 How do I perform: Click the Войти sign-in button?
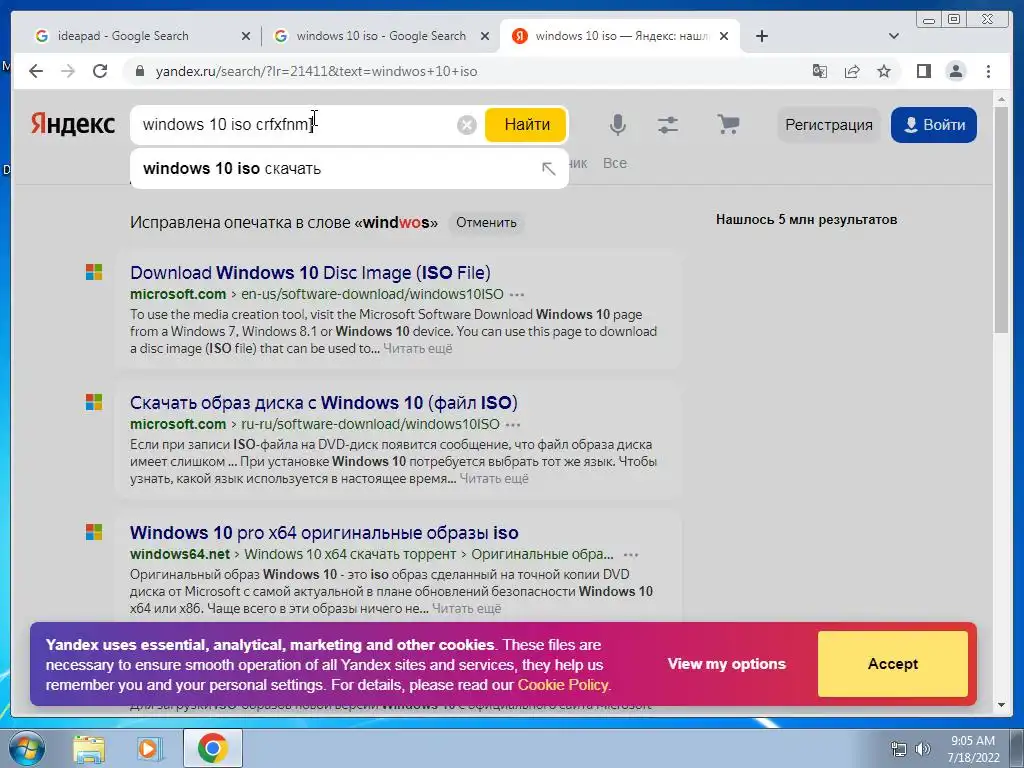pos(934,124)
